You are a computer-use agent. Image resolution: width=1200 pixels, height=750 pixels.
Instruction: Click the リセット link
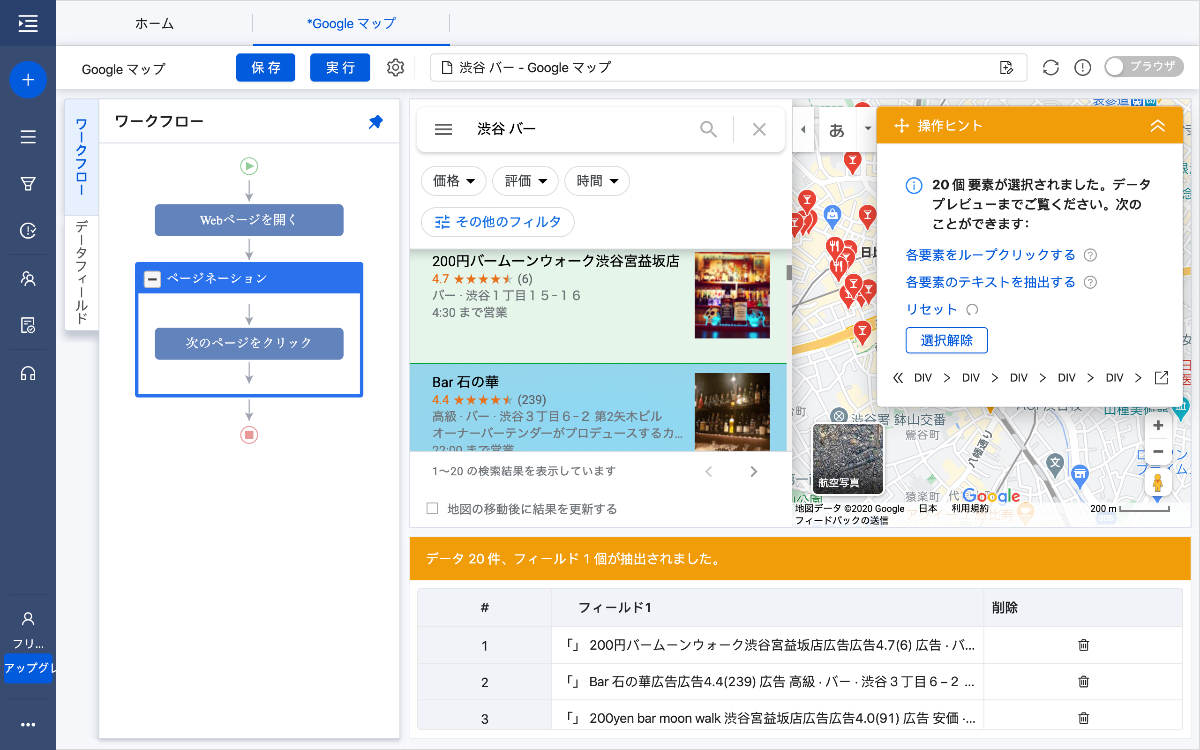(x=932, y=310)
